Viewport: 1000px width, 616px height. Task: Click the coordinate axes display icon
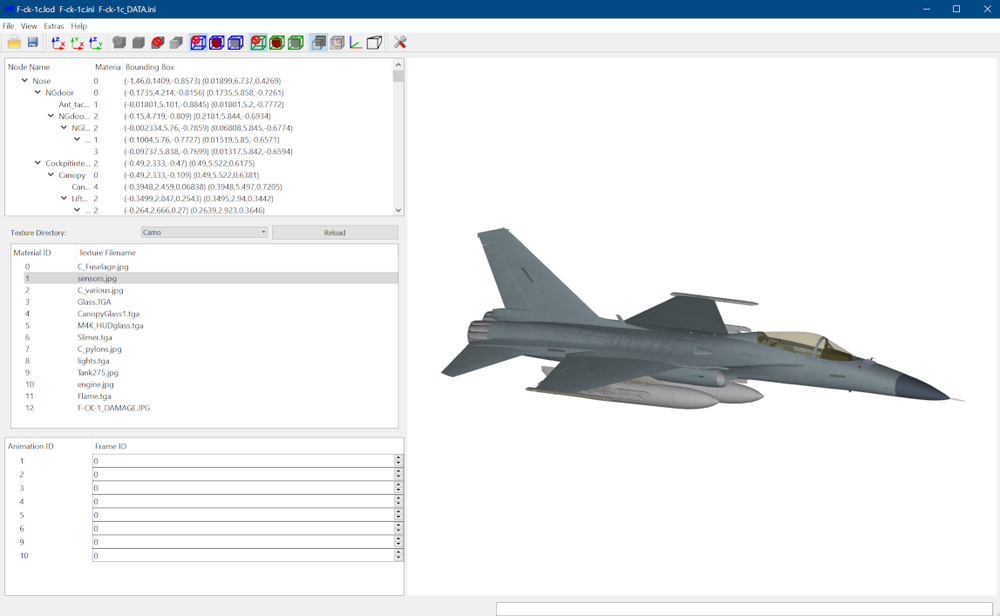coord(355,43)
